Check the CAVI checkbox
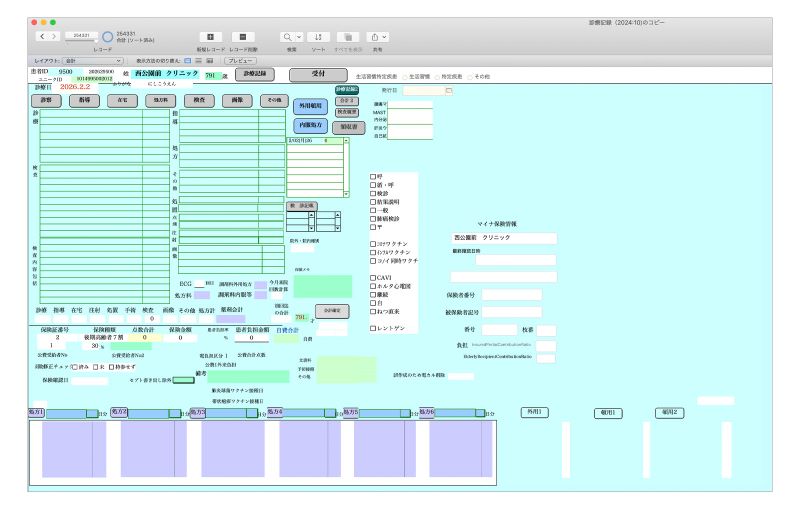The image size is (800, 511). [373, 277]
